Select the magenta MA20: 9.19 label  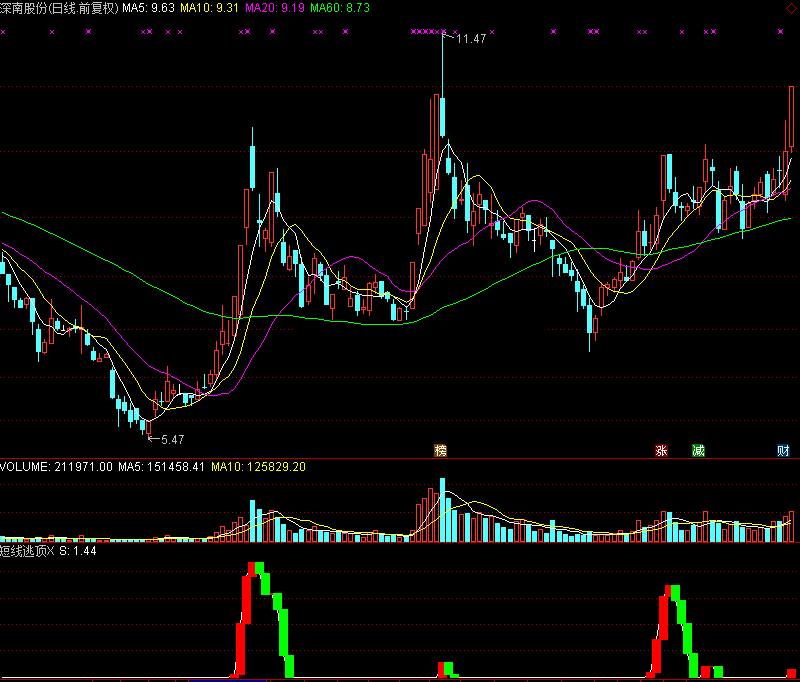(275, 8)
